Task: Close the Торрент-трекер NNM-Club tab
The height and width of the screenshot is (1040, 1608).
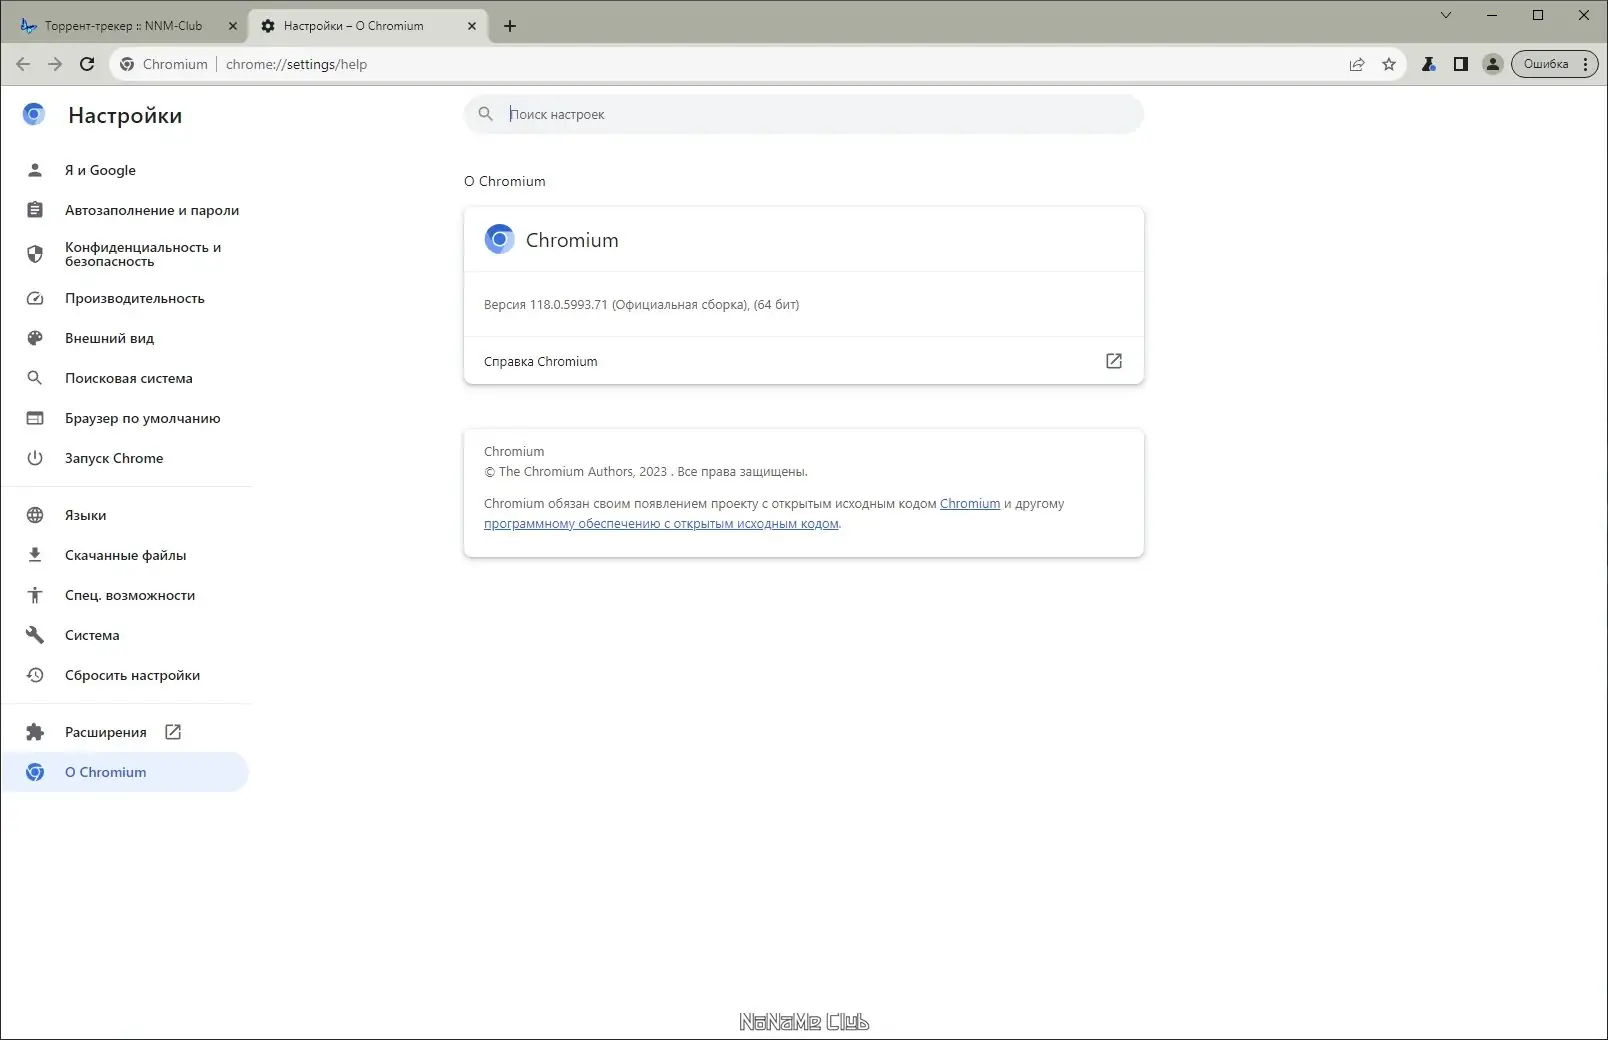Action: click(233, 26)
